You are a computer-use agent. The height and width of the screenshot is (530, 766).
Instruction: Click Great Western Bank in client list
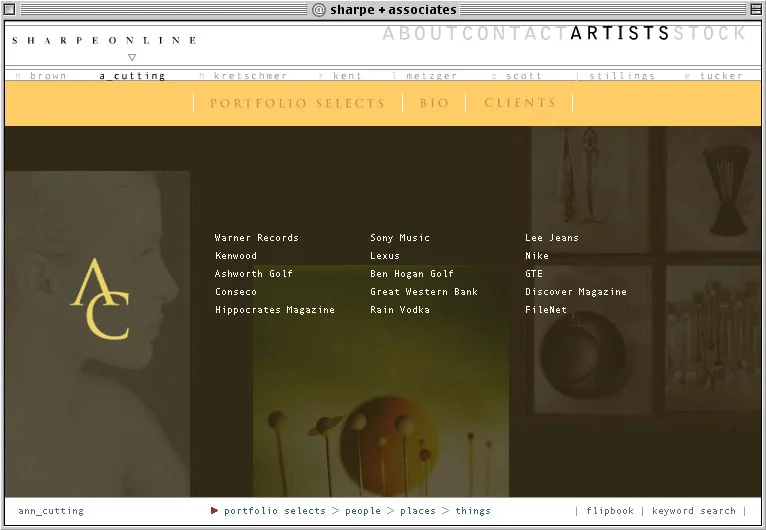pos(424,292)
